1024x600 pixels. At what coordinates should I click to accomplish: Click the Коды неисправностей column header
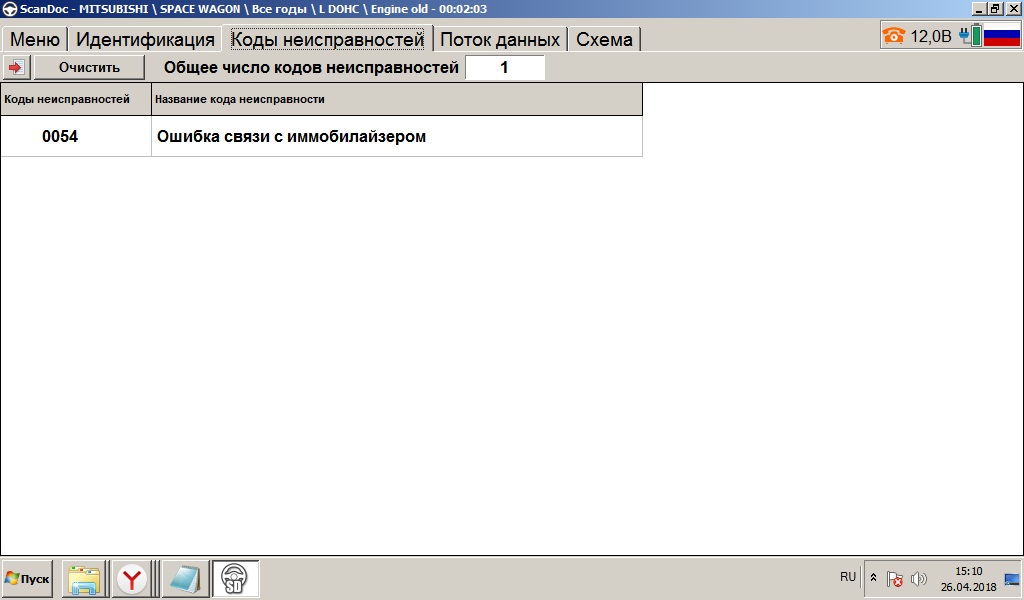point(76,99)
